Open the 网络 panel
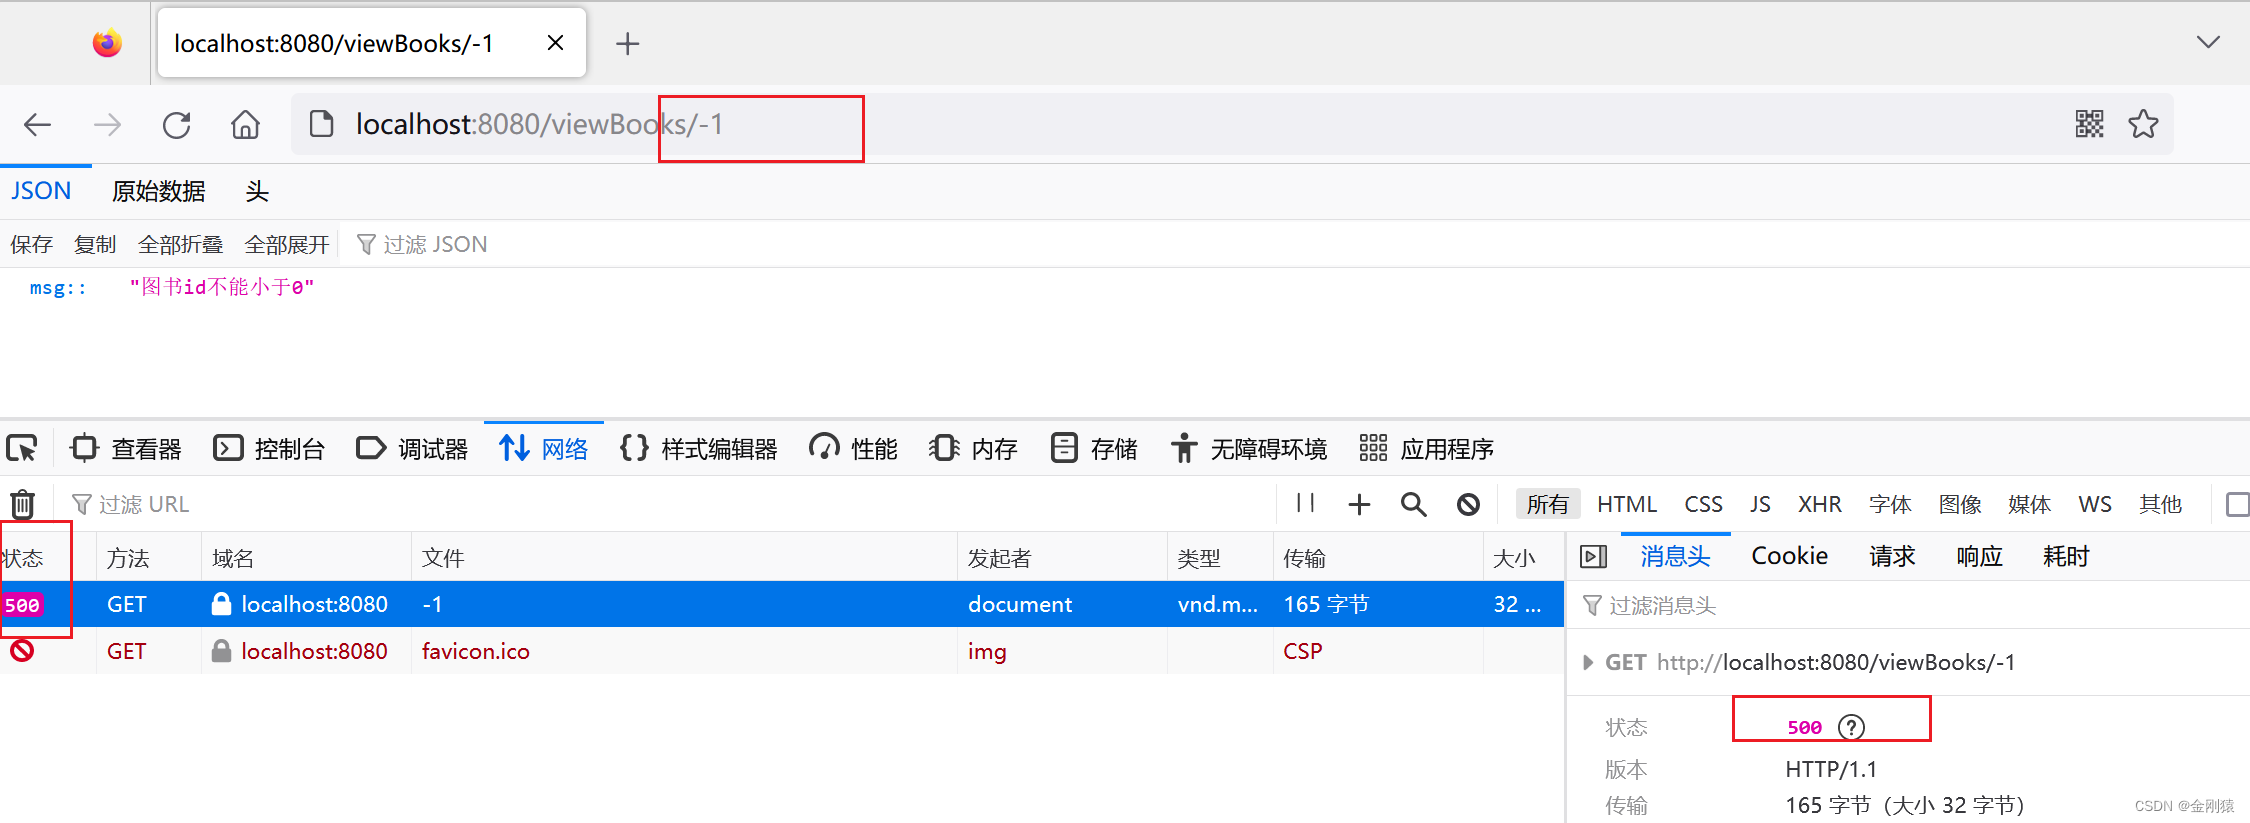This screenshot has width=2250, height=823. pos(544,449)
